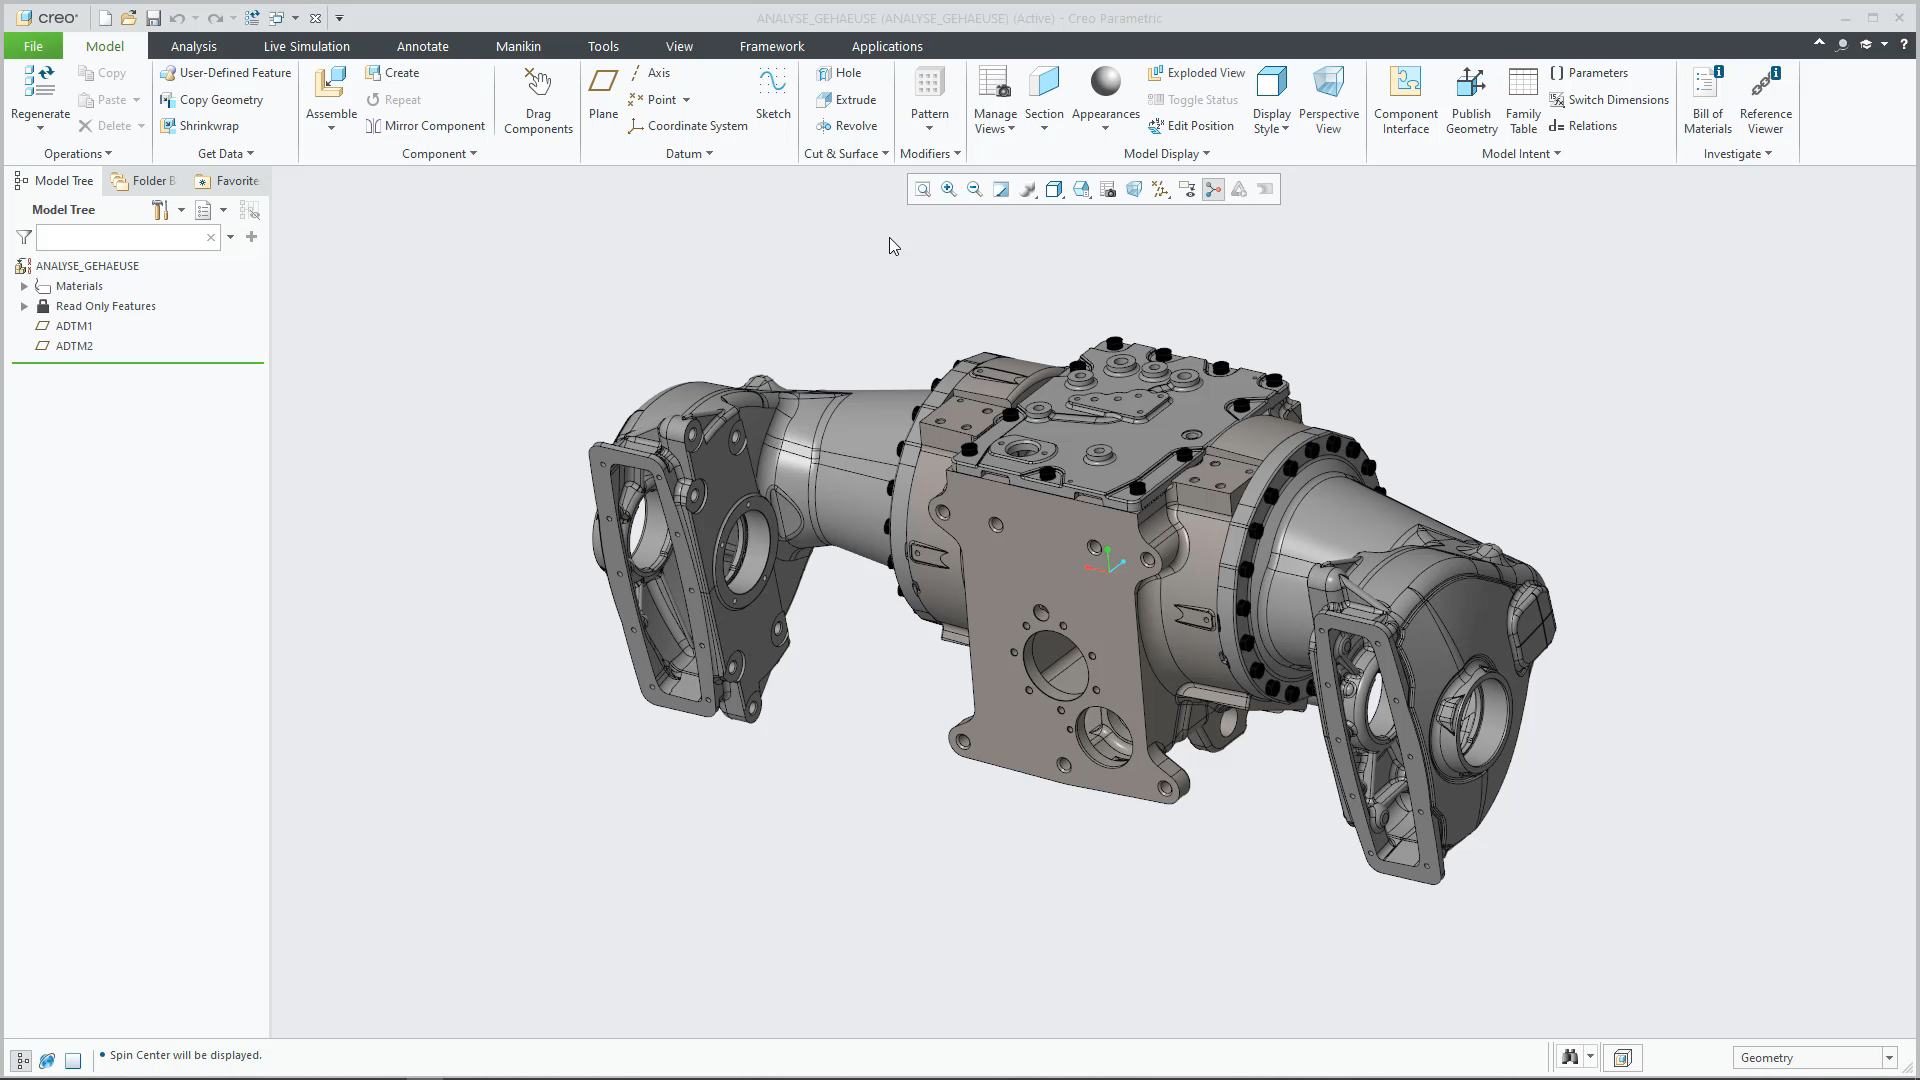Toggle Spin Center display in graphics toolbar
This screenshot has width=1920, height=1080.
[x=1213, y=189]
